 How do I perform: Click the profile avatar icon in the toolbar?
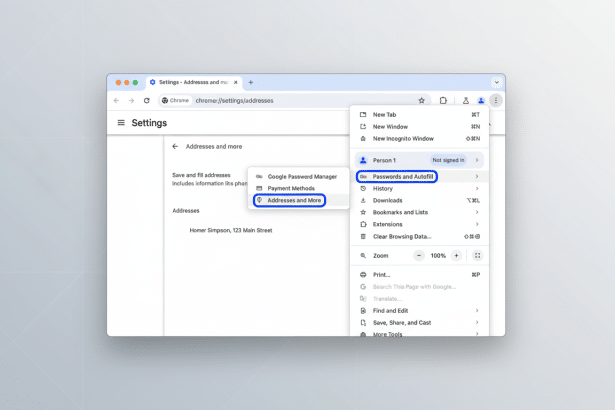[481, 101]
